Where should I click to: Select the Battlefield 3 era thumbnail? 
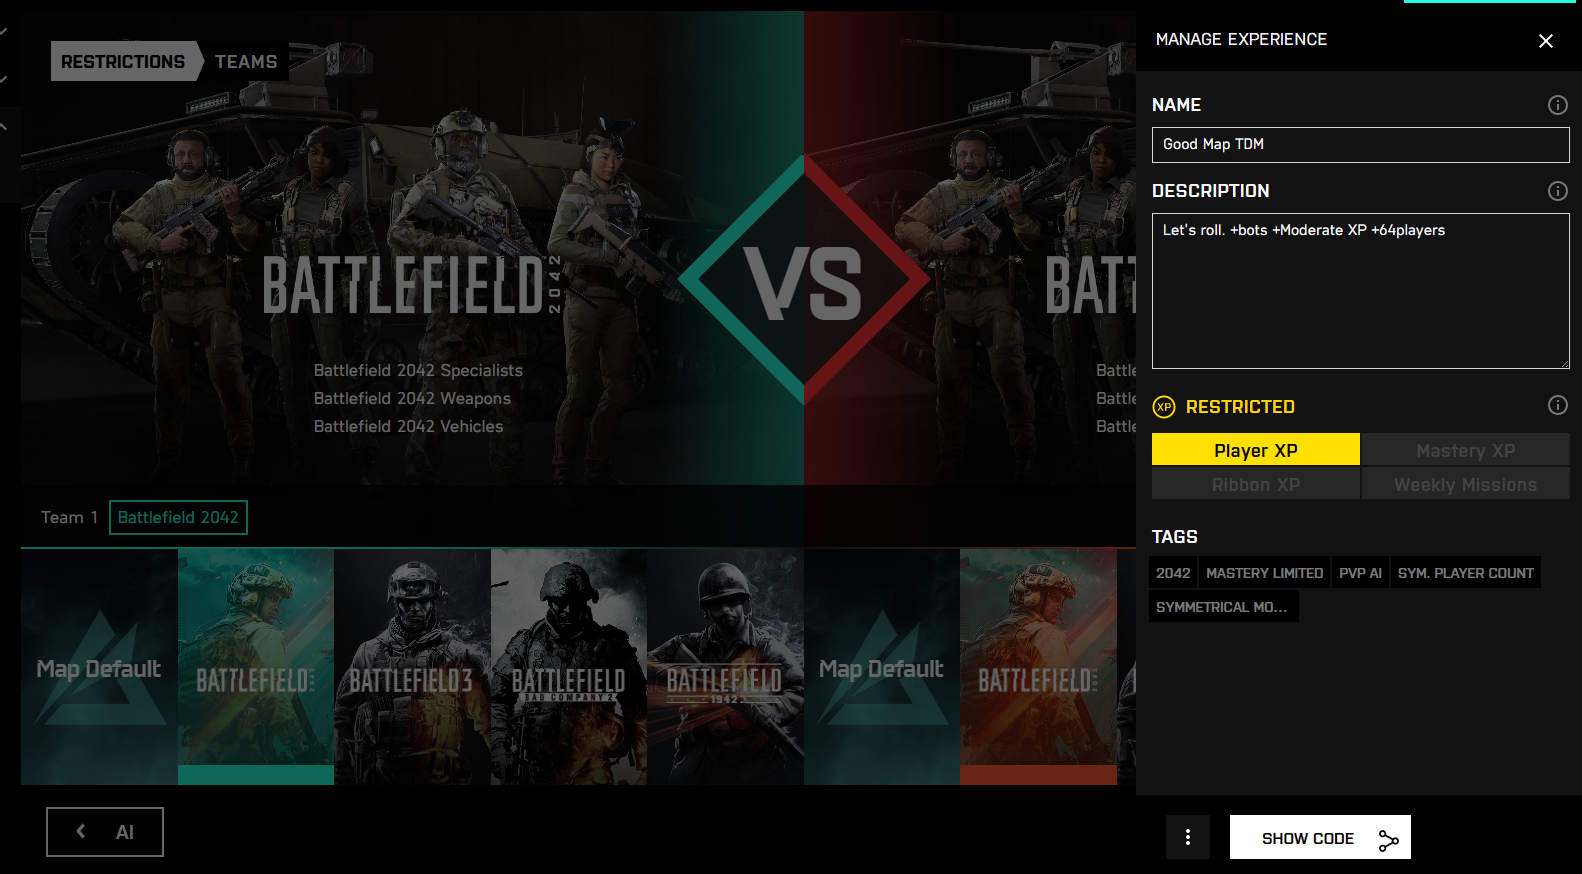(x=412, y=666)
